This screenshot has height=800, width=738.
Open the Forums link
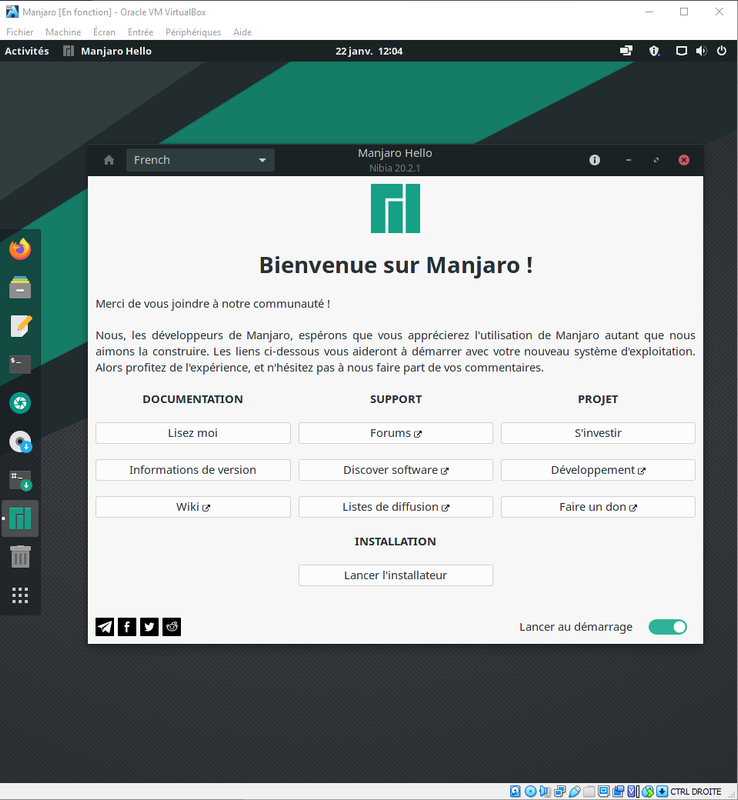[396, 433]
